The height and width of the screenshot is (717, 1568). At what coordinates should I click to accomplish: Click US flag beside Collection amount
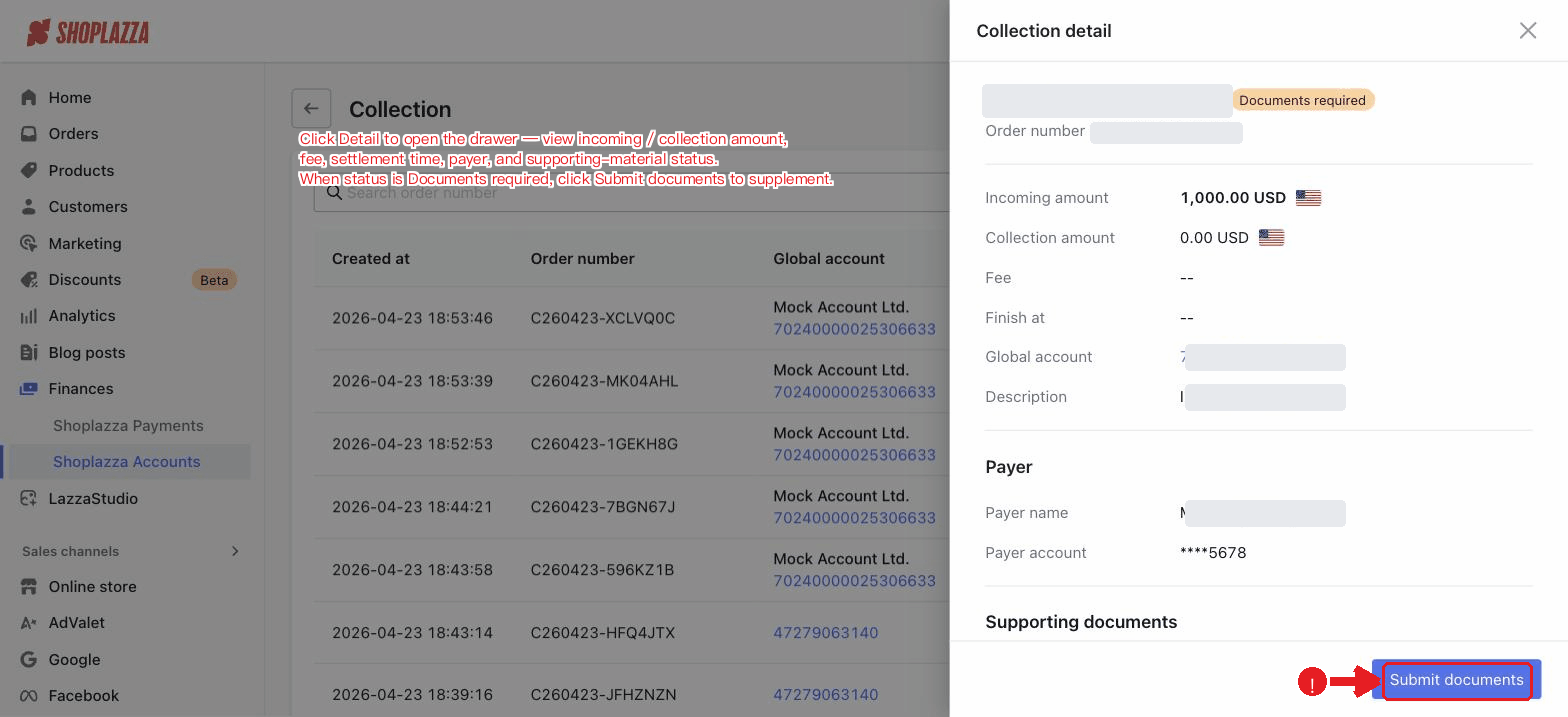point(1271,238)
